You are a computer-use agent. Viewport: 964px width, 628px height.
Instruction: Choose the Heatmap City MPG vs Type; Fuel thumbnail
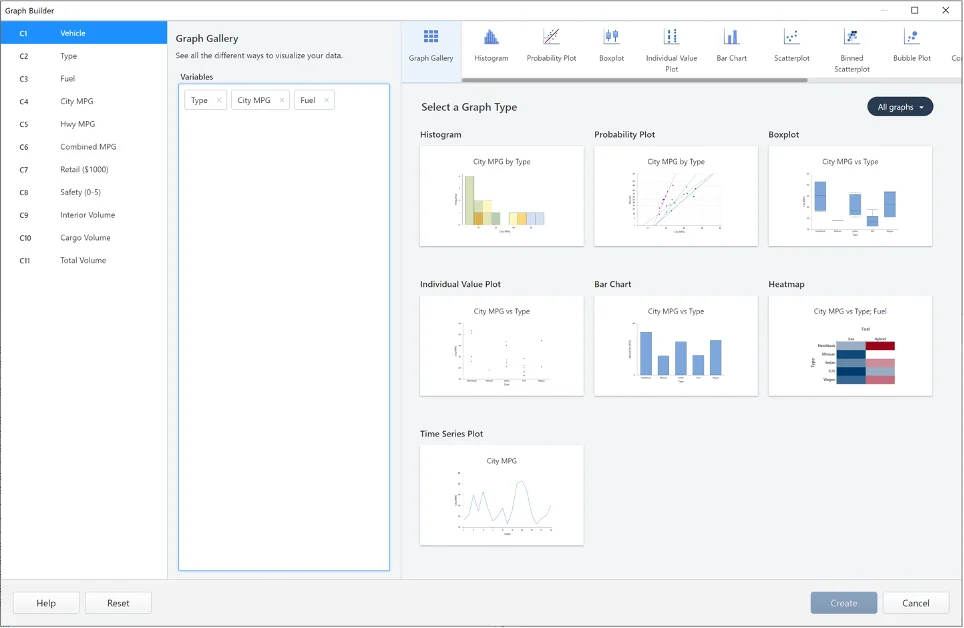(850, 346)
